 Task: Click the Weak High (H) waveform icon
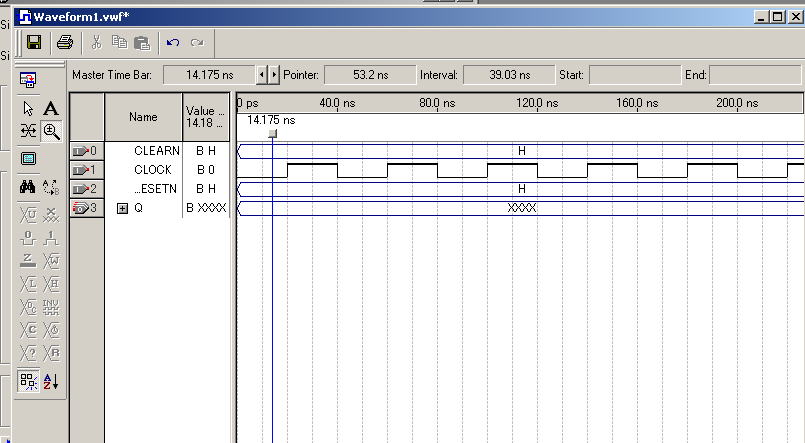(x=50, y=284)
